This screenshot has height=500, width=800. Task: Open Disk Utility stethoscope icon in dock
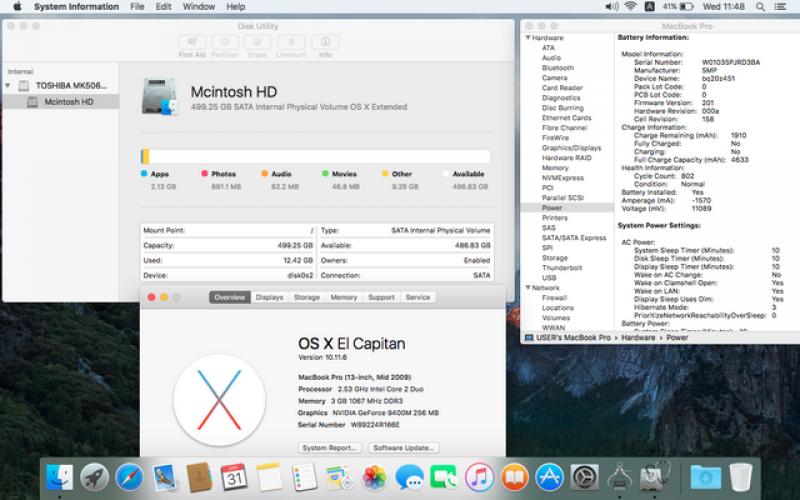[x=655, y=477]
